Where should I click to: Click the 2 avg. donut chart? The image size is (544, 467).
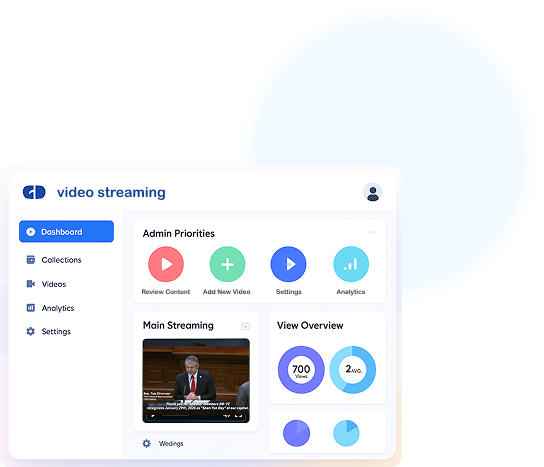(352, 370)
